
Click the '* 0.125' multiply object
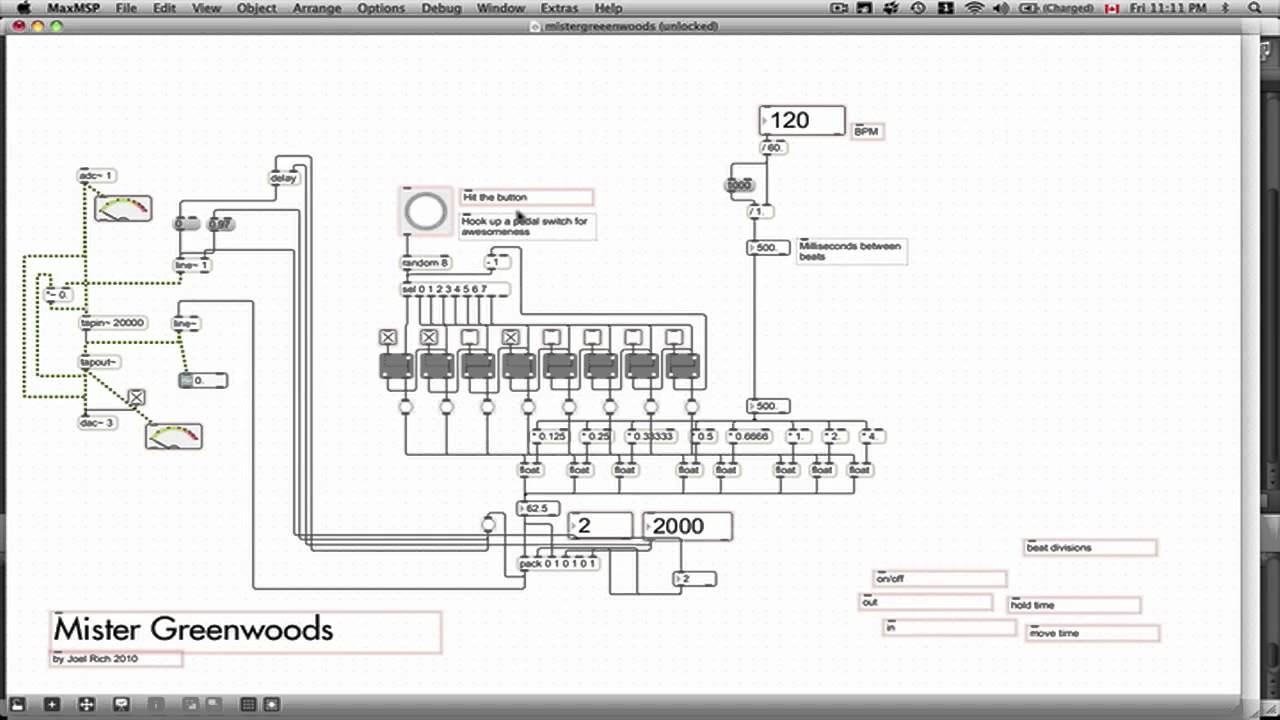(549, 437)
